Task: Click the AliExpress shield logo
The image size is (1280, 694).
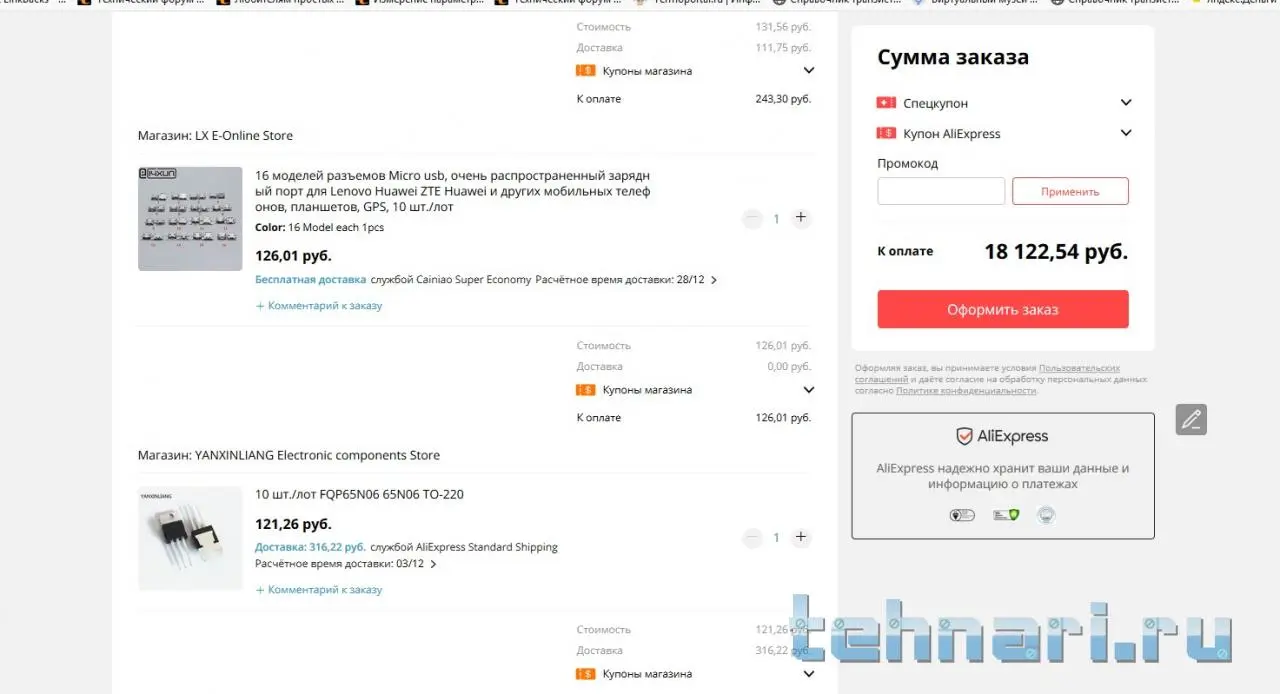Action: (964, 436)
